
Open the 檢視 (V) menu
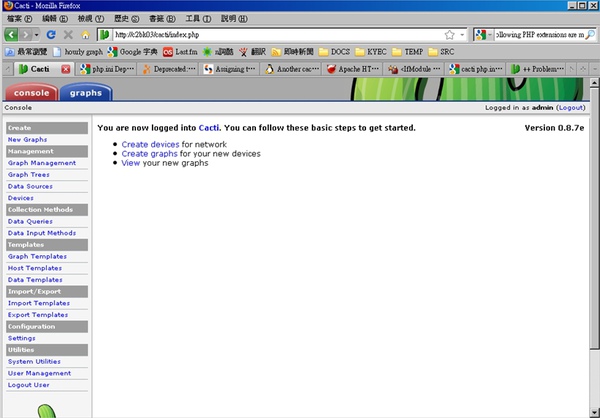pyautogui.click(x=91, y=18)
